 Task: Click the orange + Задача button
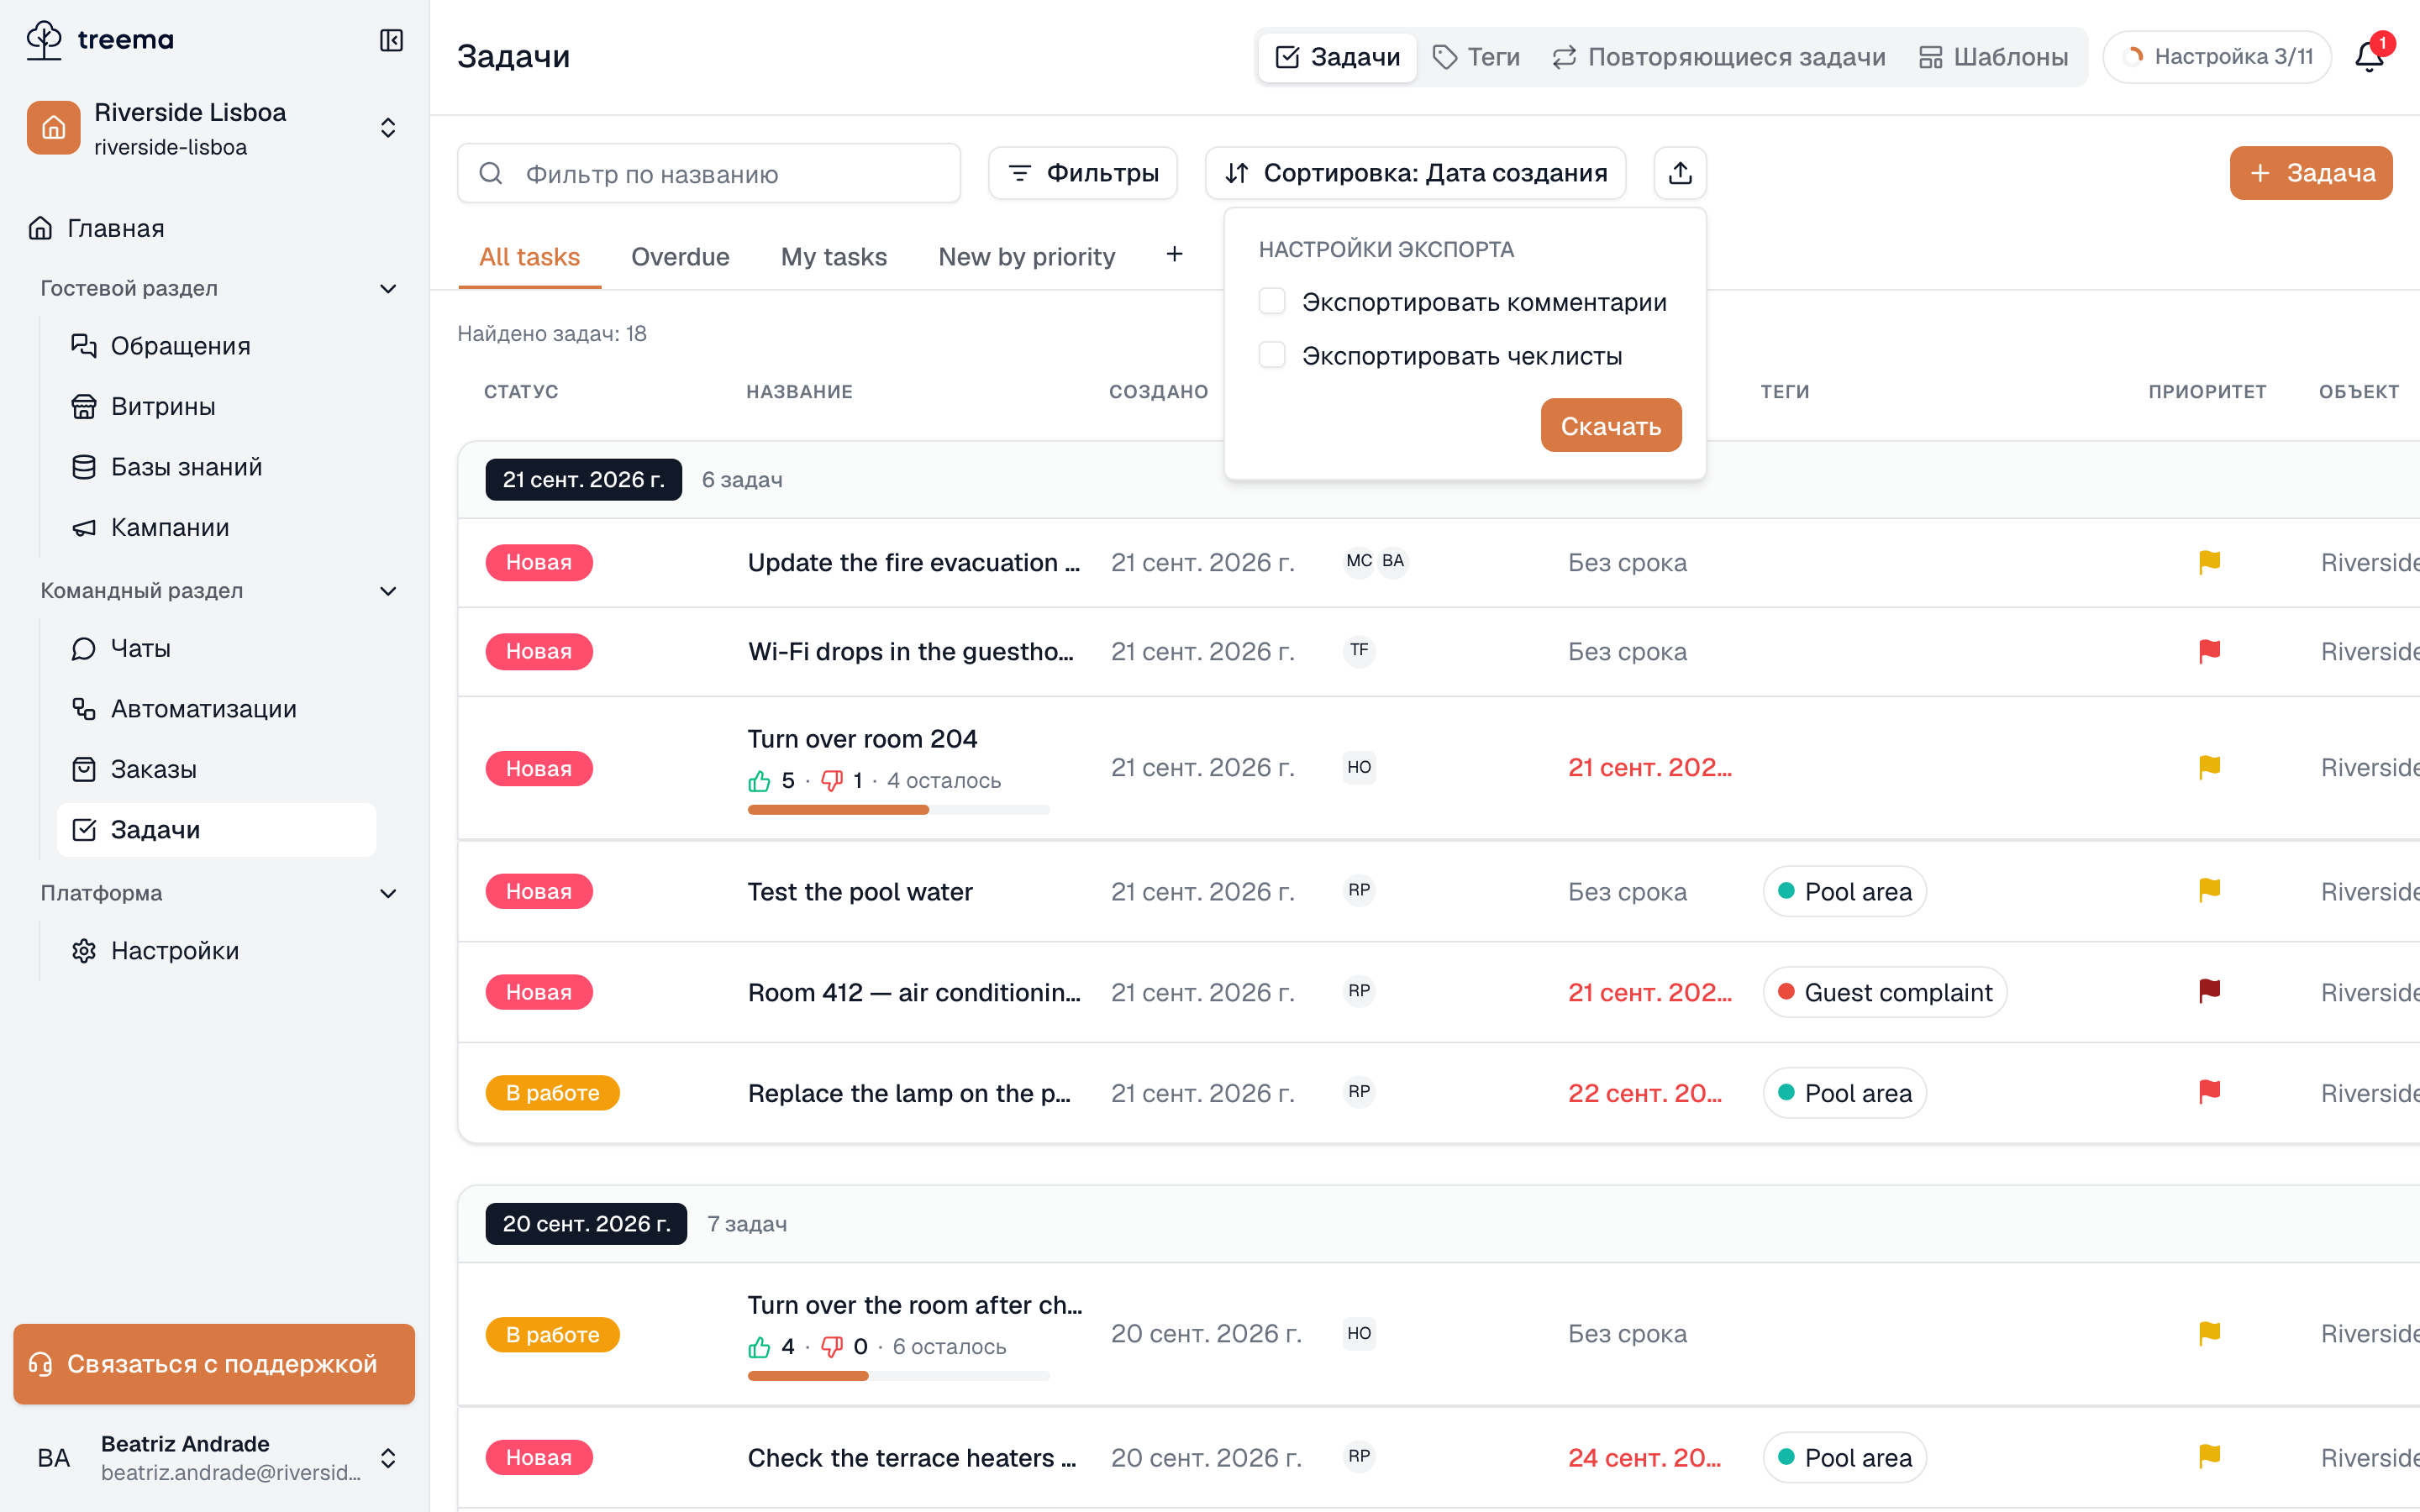point(2310,173)
